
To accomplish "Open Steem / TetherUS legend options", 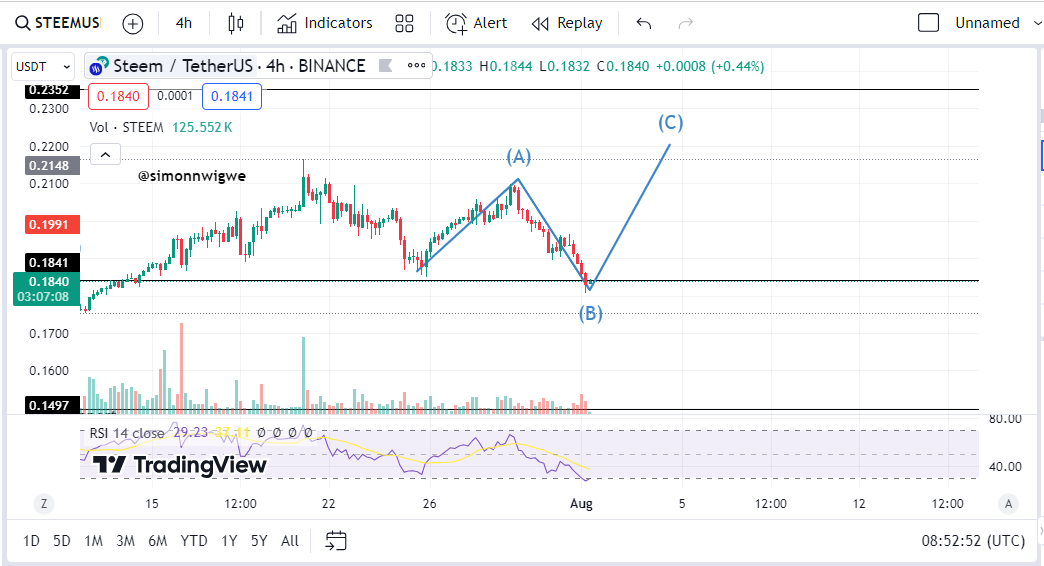I will (x=416, y=65).
